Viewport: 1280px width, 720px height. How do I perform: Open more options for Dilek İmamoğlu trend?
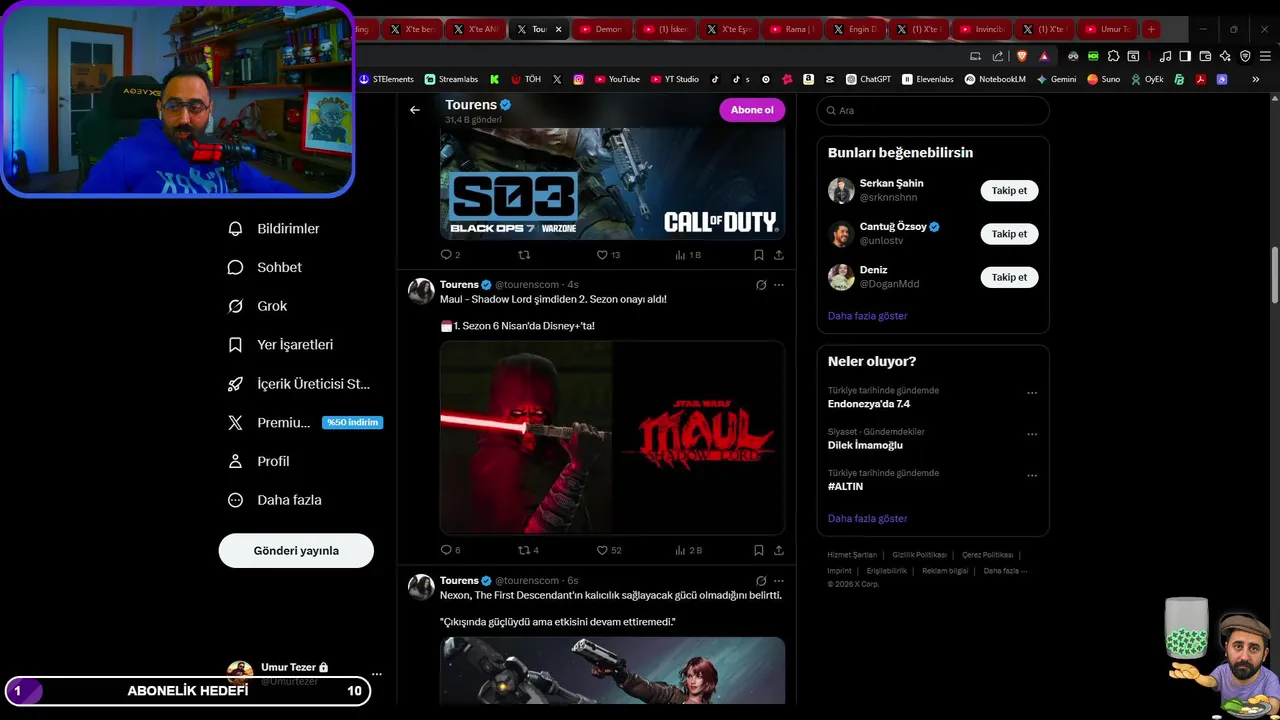(x=1032, y=434)
